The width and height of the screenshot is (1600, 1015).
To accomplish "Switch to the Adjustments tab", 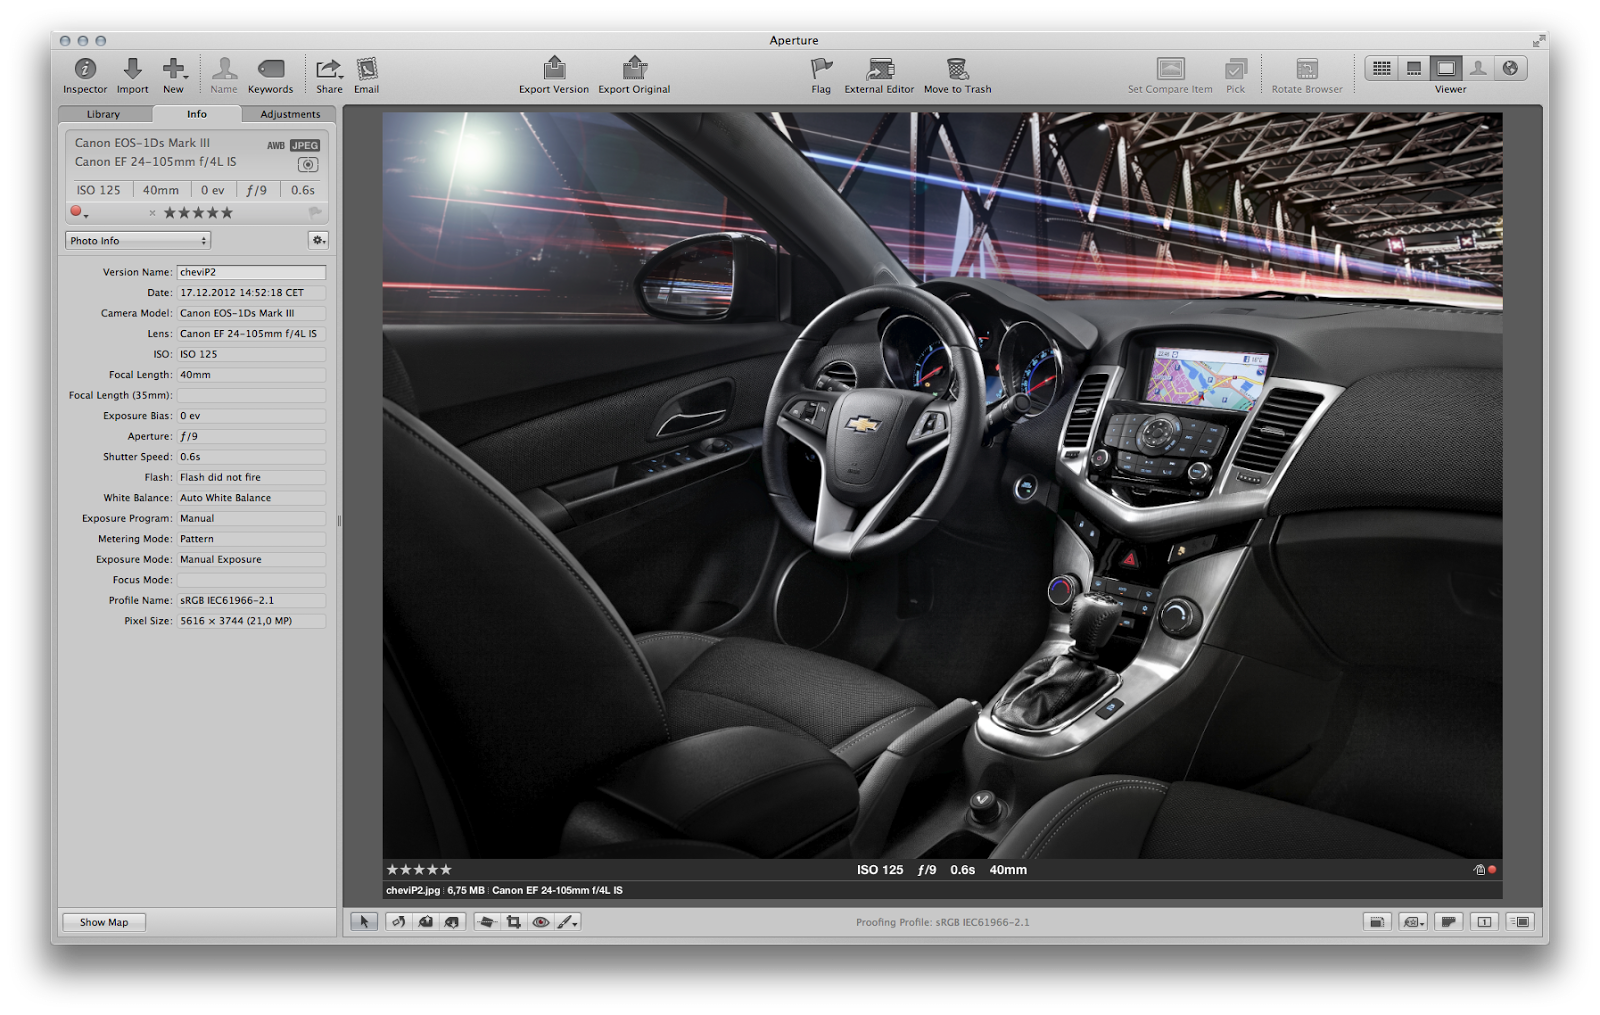I will click(290, 114).
